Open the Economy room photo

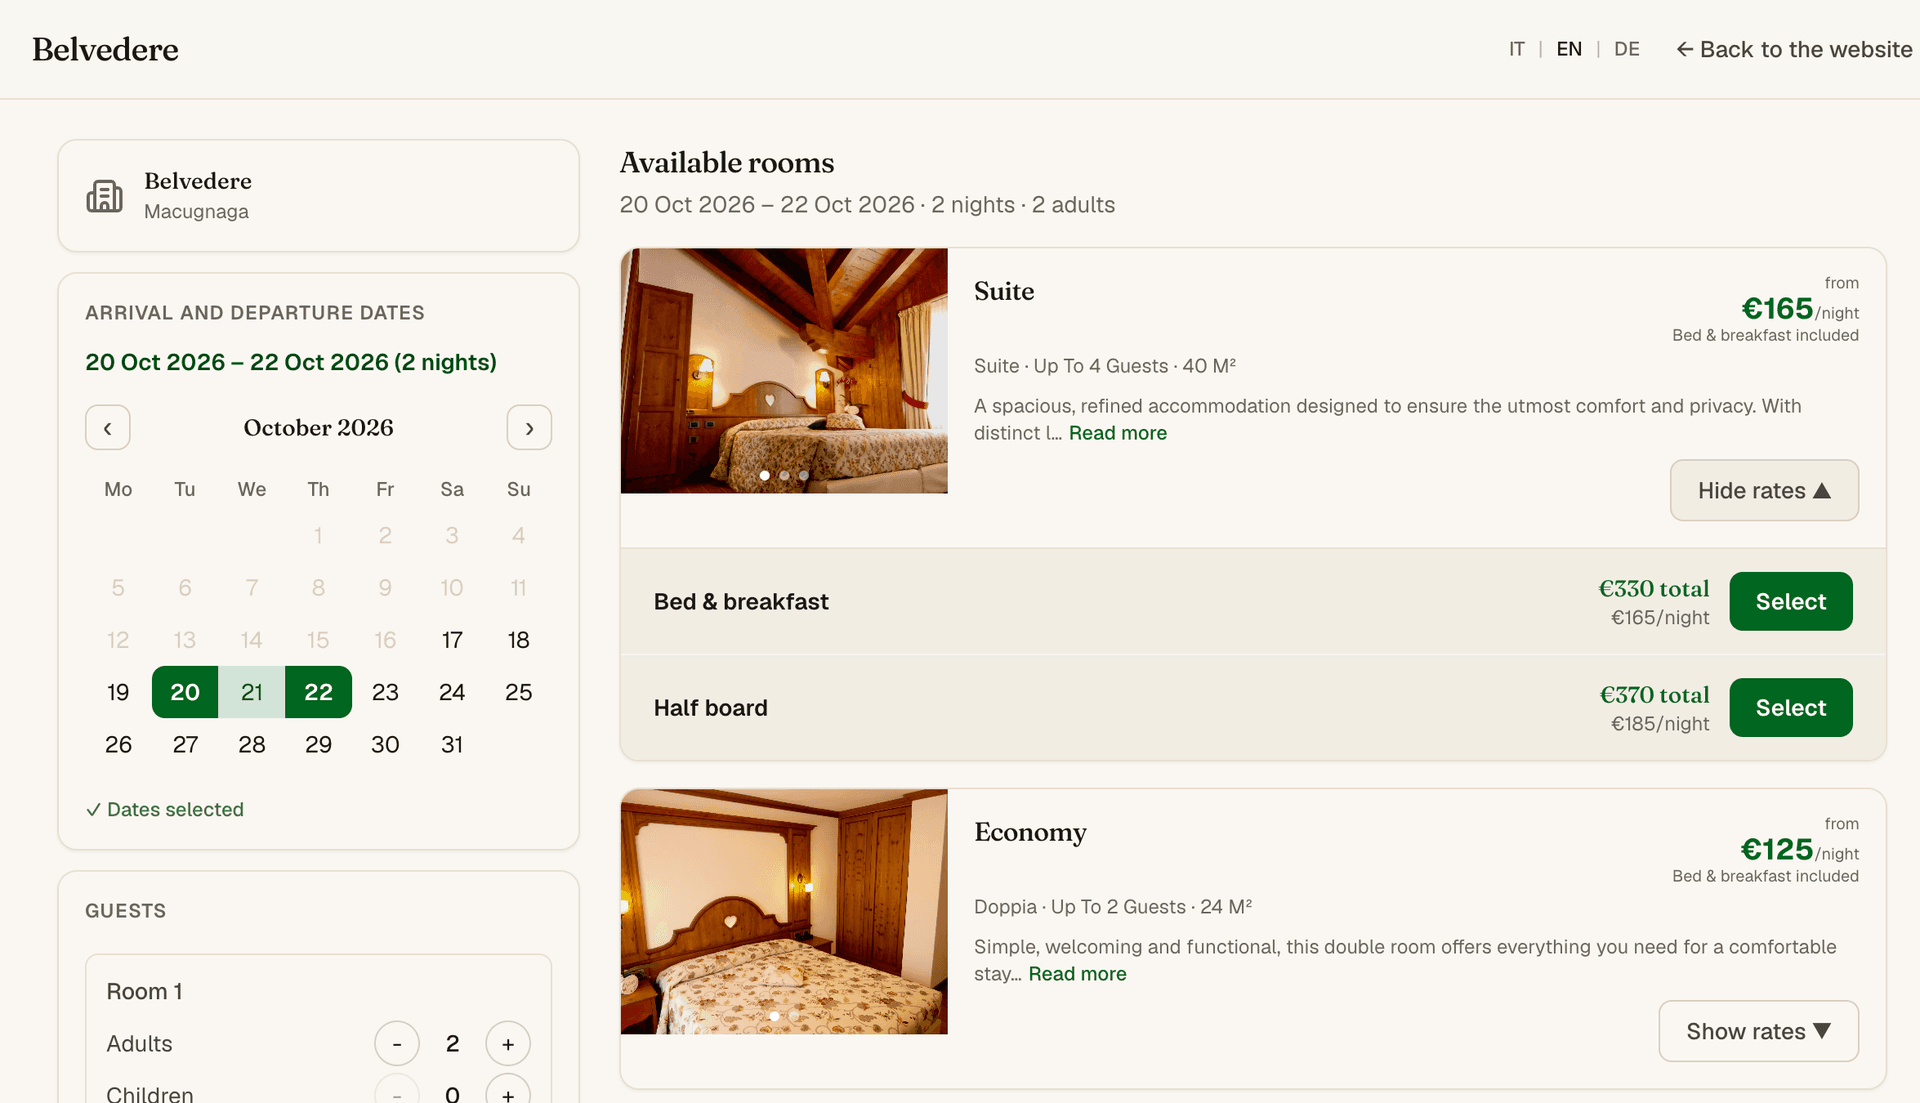784,911
